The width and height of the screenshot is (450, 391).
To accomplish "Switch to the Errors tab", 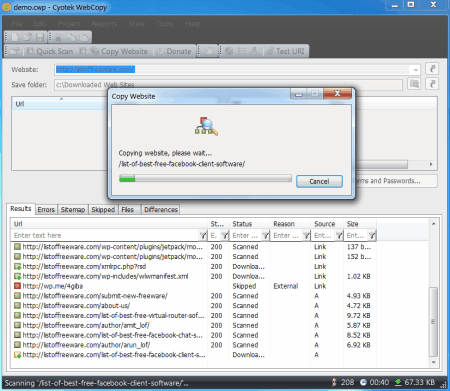I will (46, 210).
